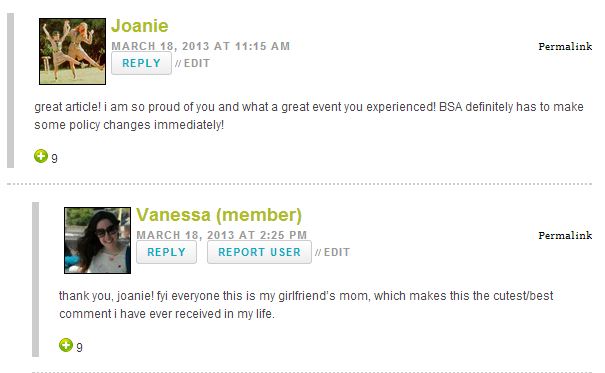Open Permalink for Joanie's comment
605x373 pixels.
pyautogui.click(x=565, y=47)
